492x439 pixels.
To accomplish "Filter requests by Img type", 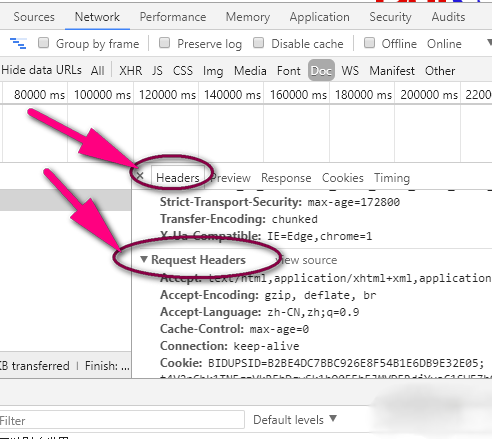I will (x=213, y=71).
